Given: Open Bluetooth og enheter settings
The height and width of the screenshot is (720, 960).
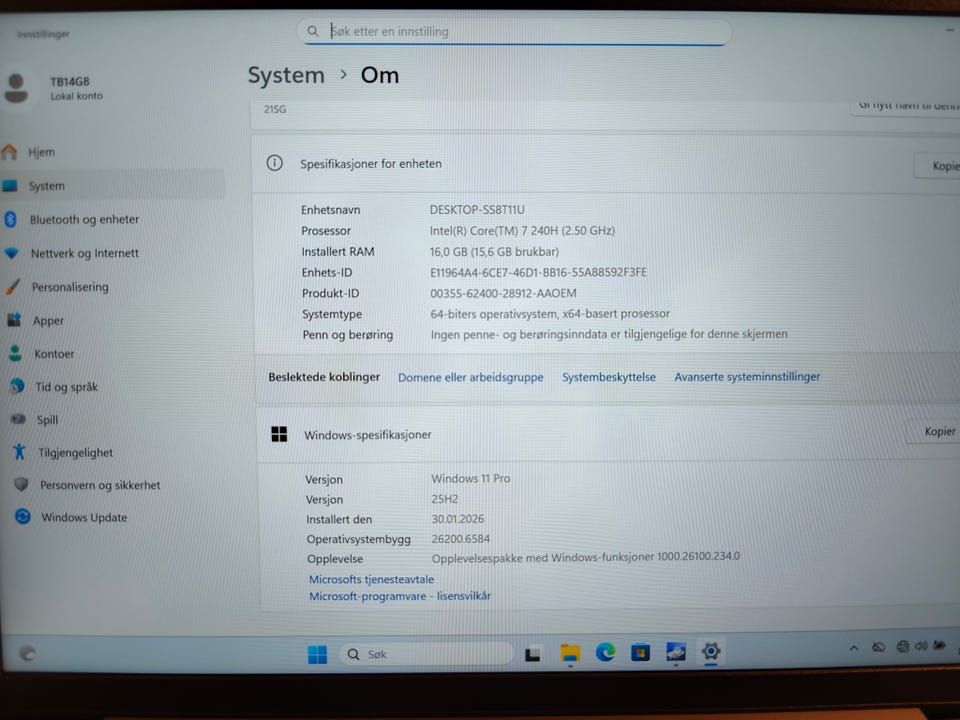Looking at the screenshot, I should (84, 220).
